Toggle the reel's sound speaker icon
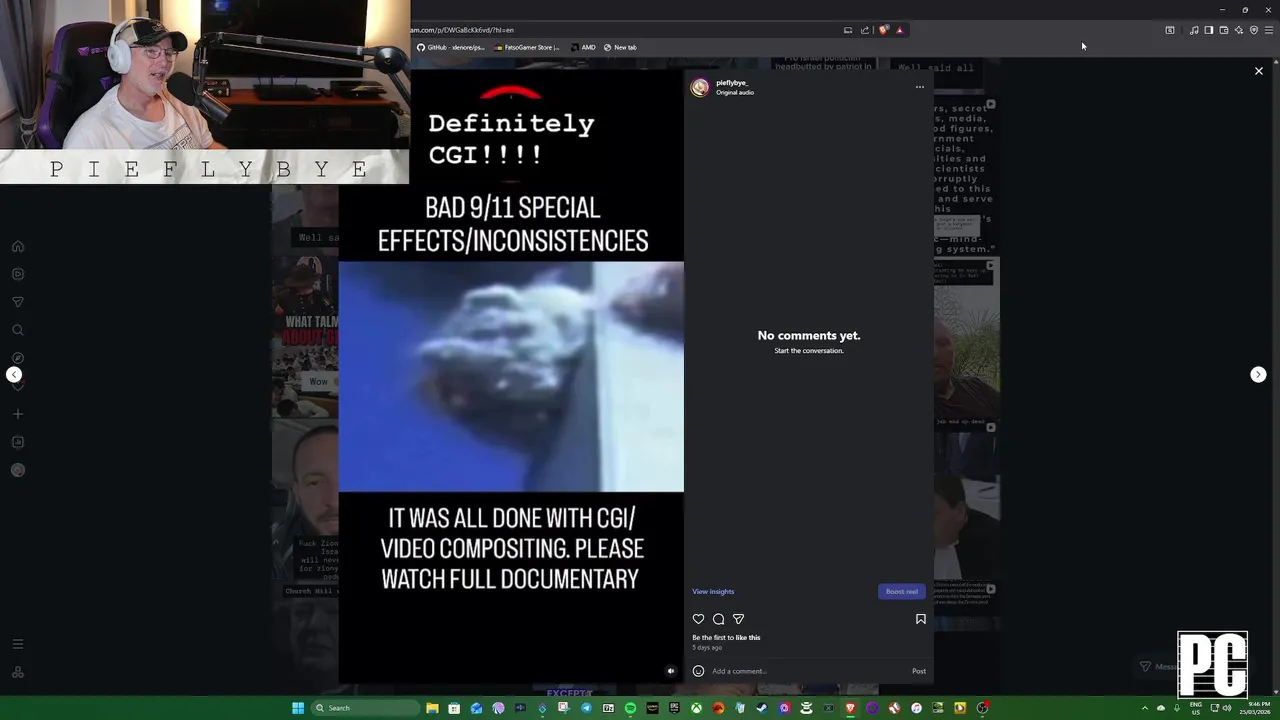The width and height of the screenshot is (1280, 720). coord(671,671)
